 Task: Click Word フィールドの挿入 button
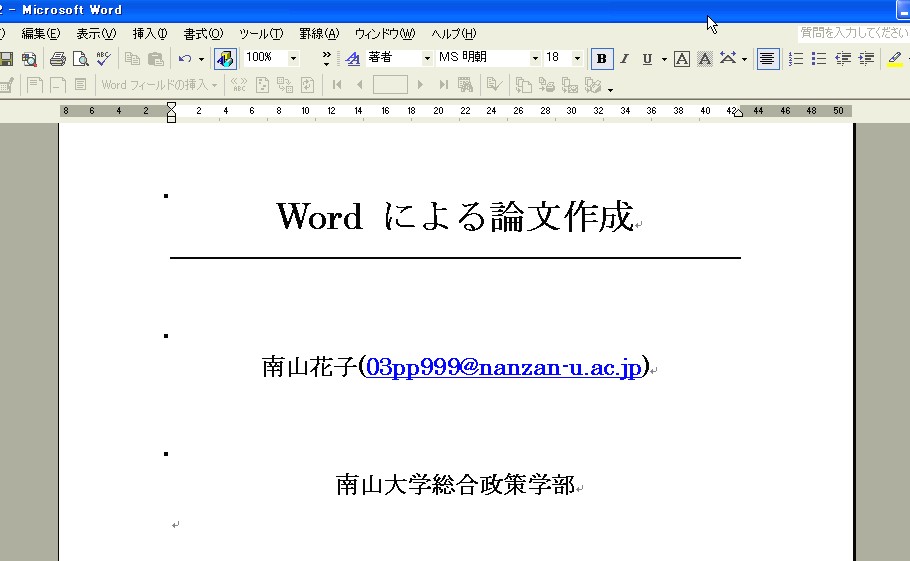[159, 85]
